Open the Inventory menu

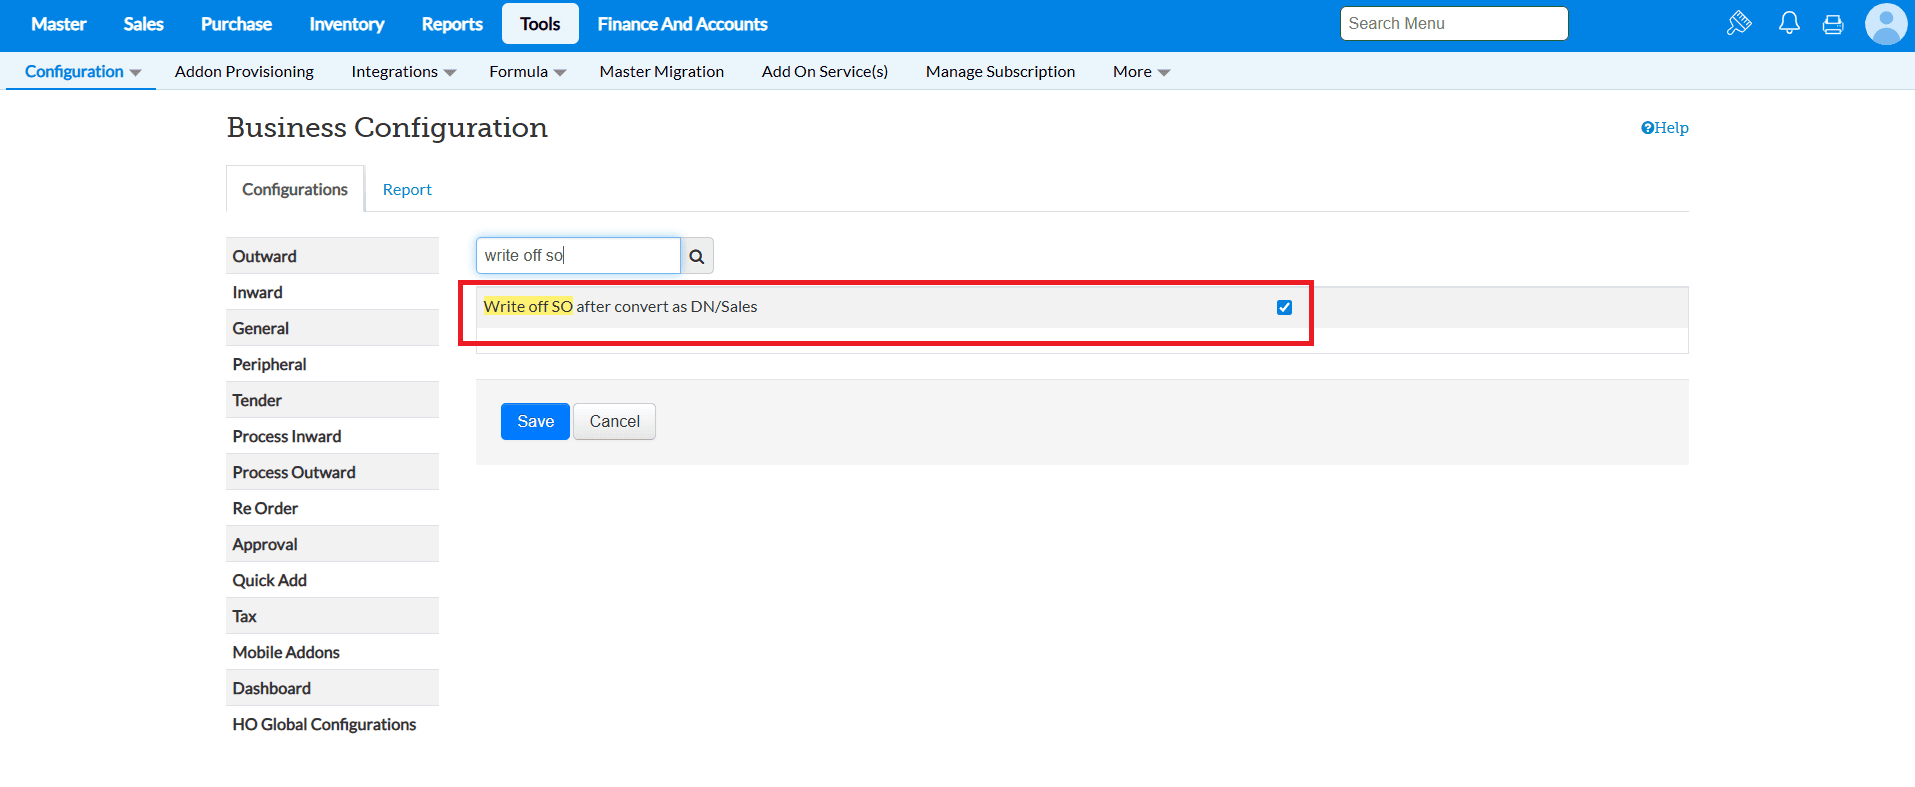point(346,24)
